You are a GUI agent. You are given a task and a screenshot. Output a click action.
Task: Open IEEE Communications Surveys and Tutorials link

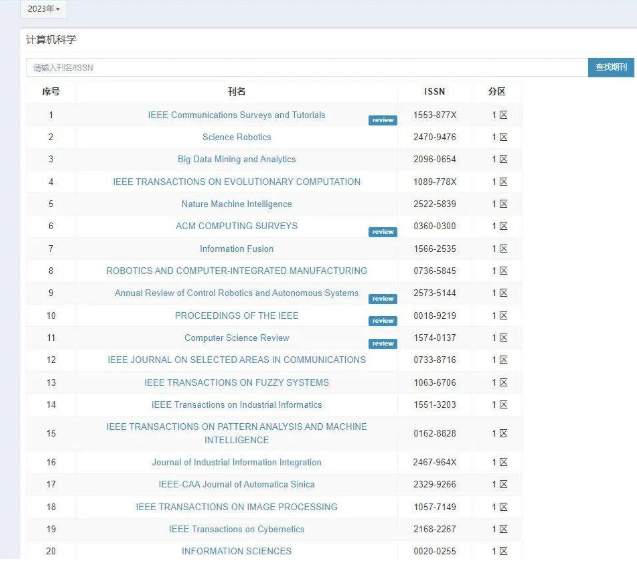[x=236, y=115]
